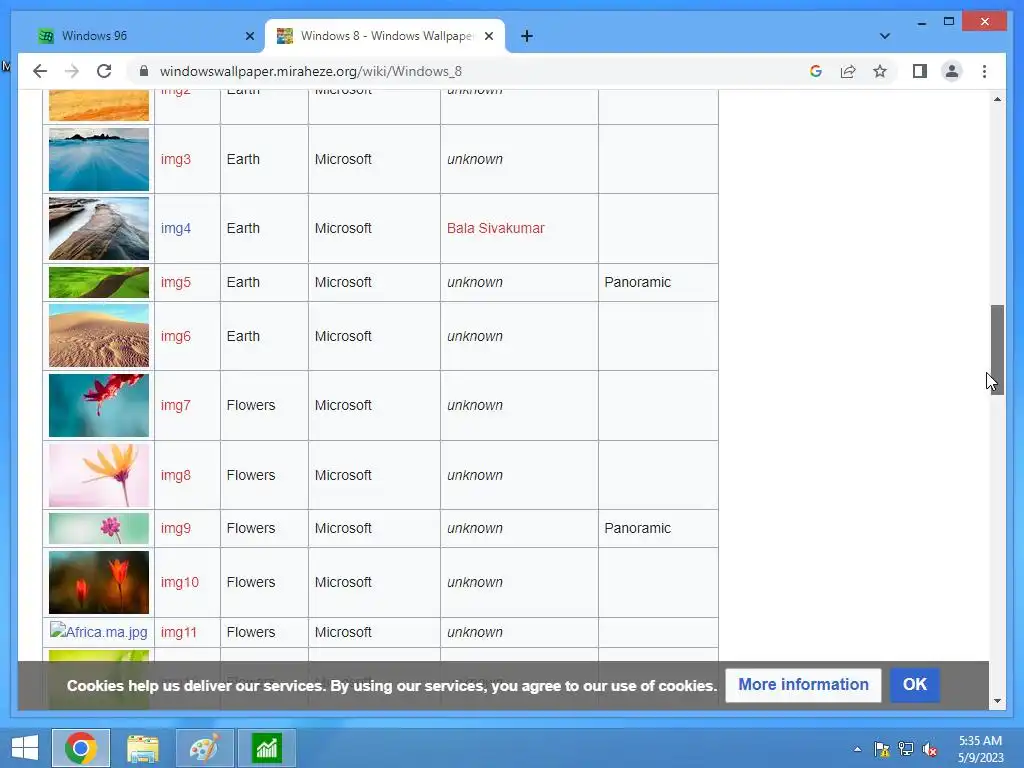Open the img4 link
Viewport: 1024px width, 768px height.
coord(176,229)
